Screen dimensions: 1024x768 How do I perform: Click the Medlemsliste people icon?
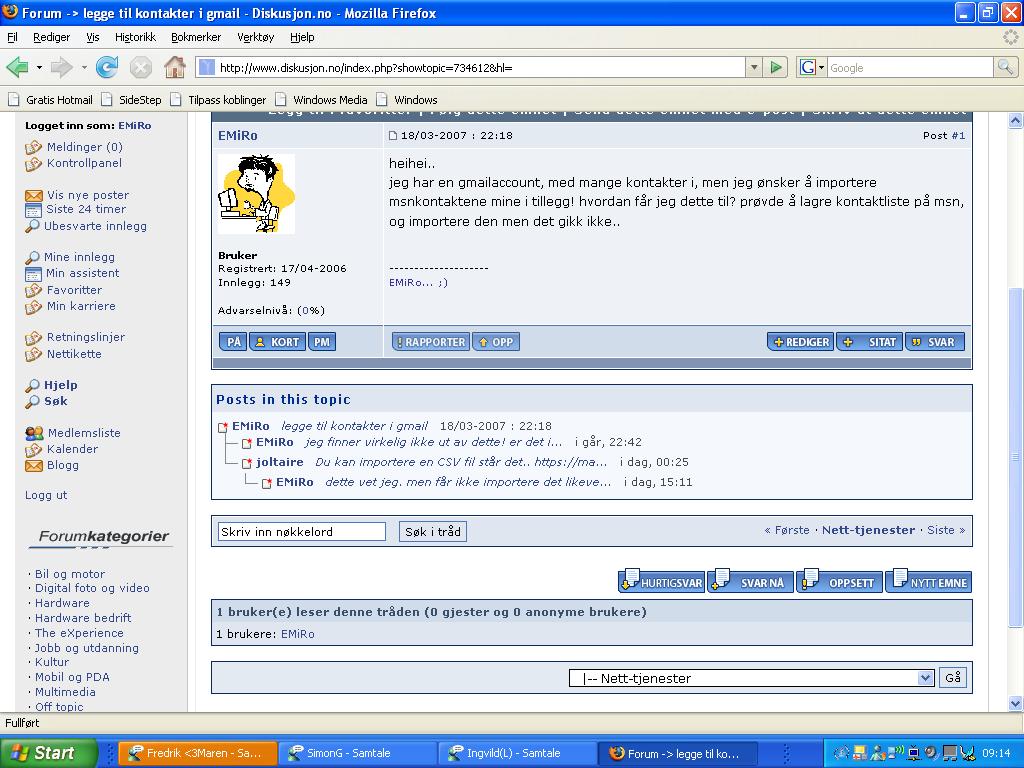(34, 433)
